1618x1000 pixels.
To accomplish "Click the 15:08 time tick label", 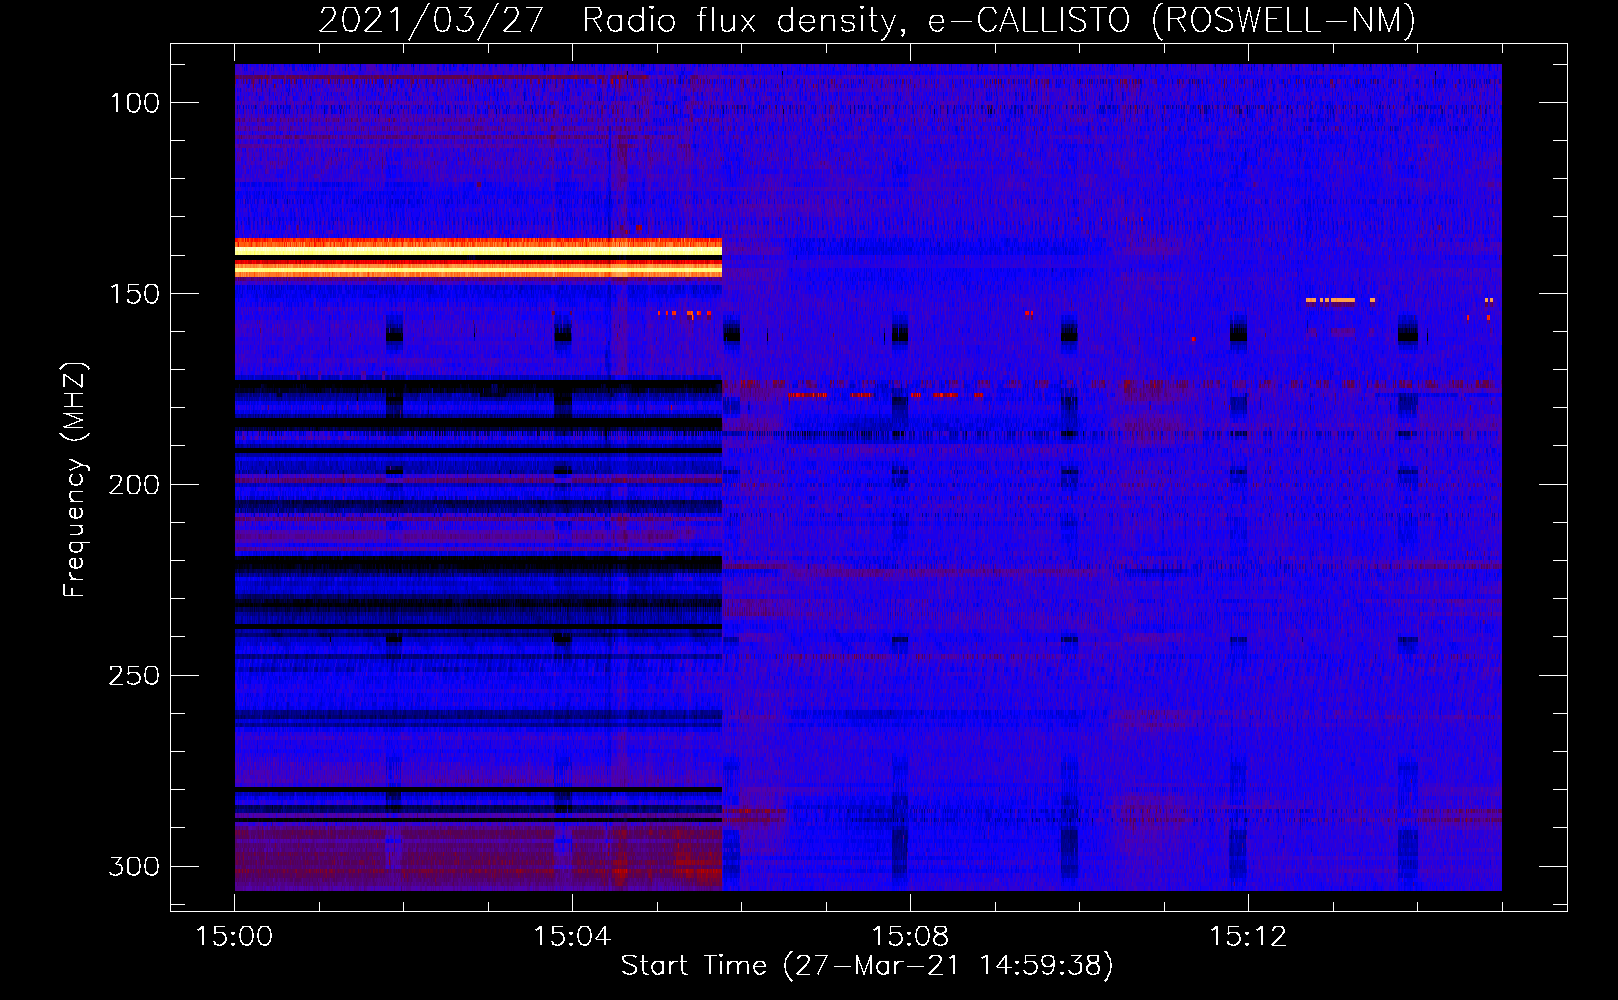I will [x=910, y=937].
